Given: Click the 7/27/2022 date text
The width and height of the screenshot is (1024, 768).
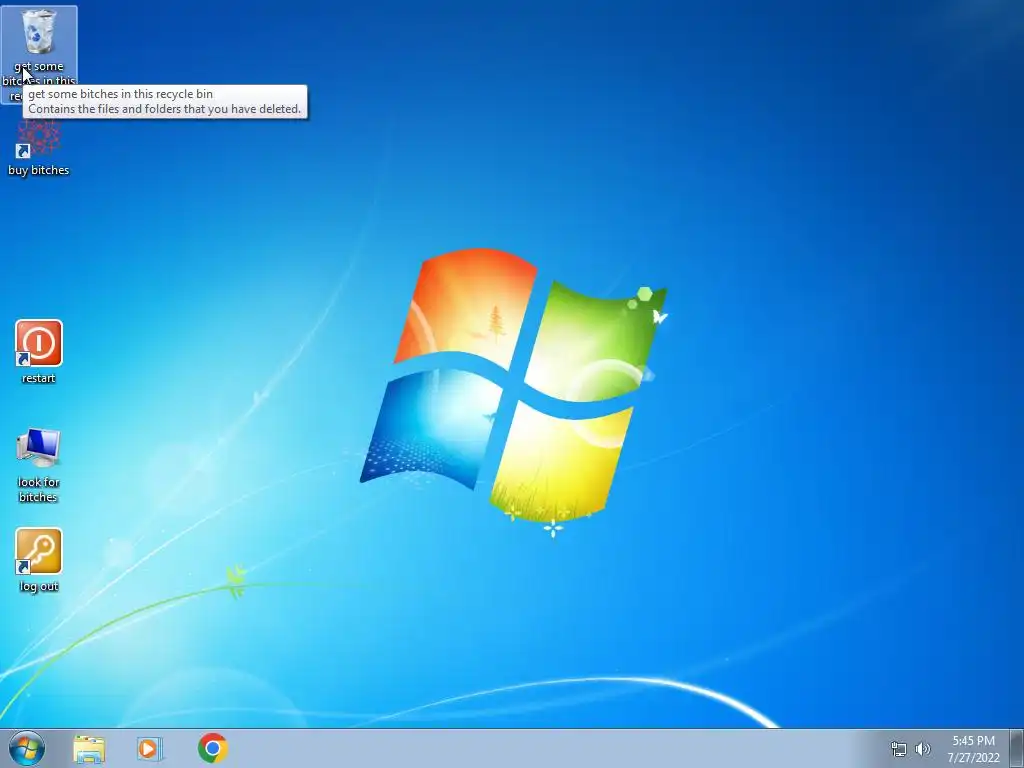Looking at the screenshot, I should pos(973,758).
